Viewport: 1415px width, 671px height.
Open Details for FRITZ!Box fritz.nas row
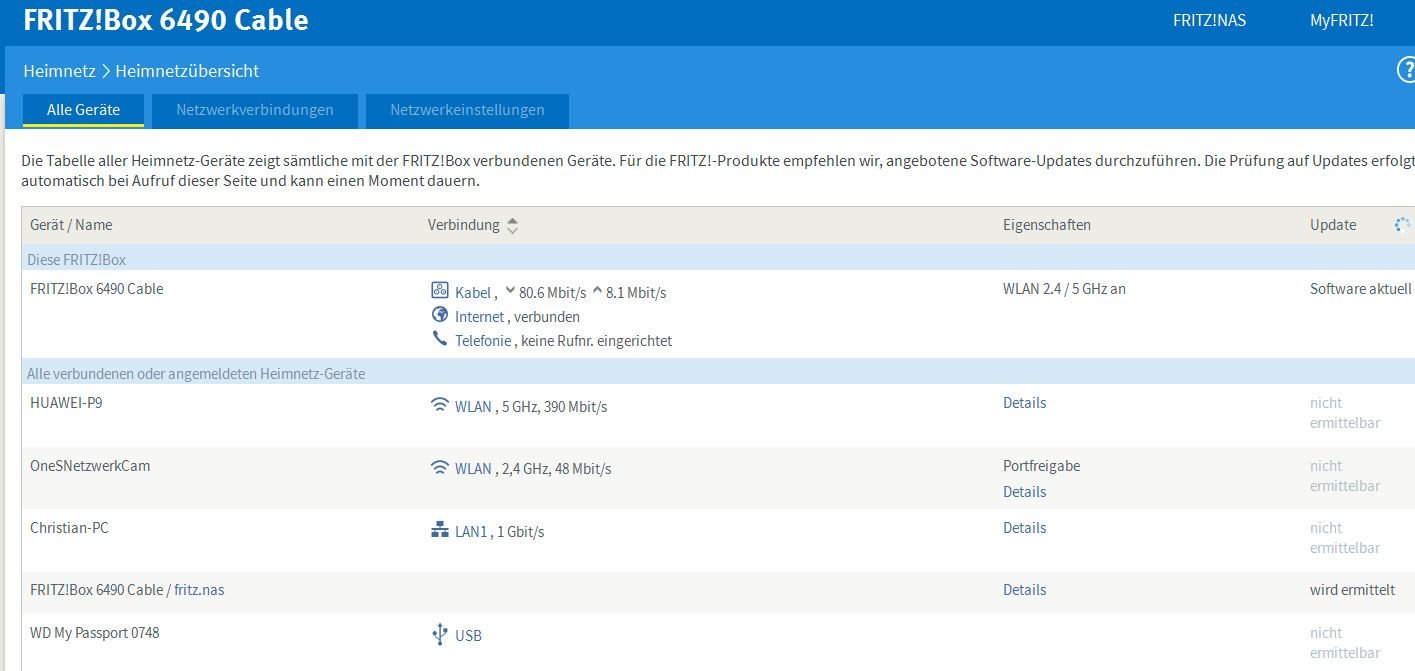pyautogui.click(x=1024, y=590)
